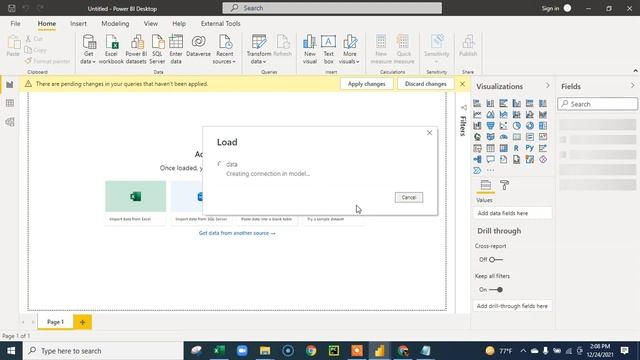The image size is (640, 360).
Task: Click the SQL Server icon
Action: point(157,49)
